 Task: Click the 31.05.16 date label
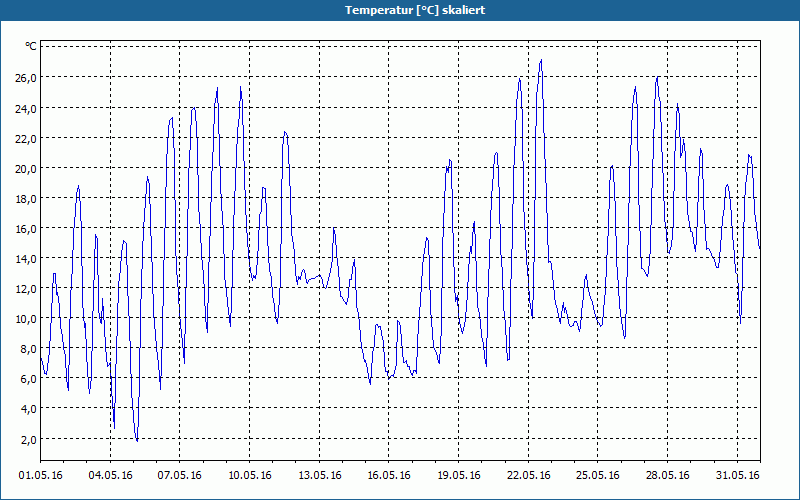point(738,476)
